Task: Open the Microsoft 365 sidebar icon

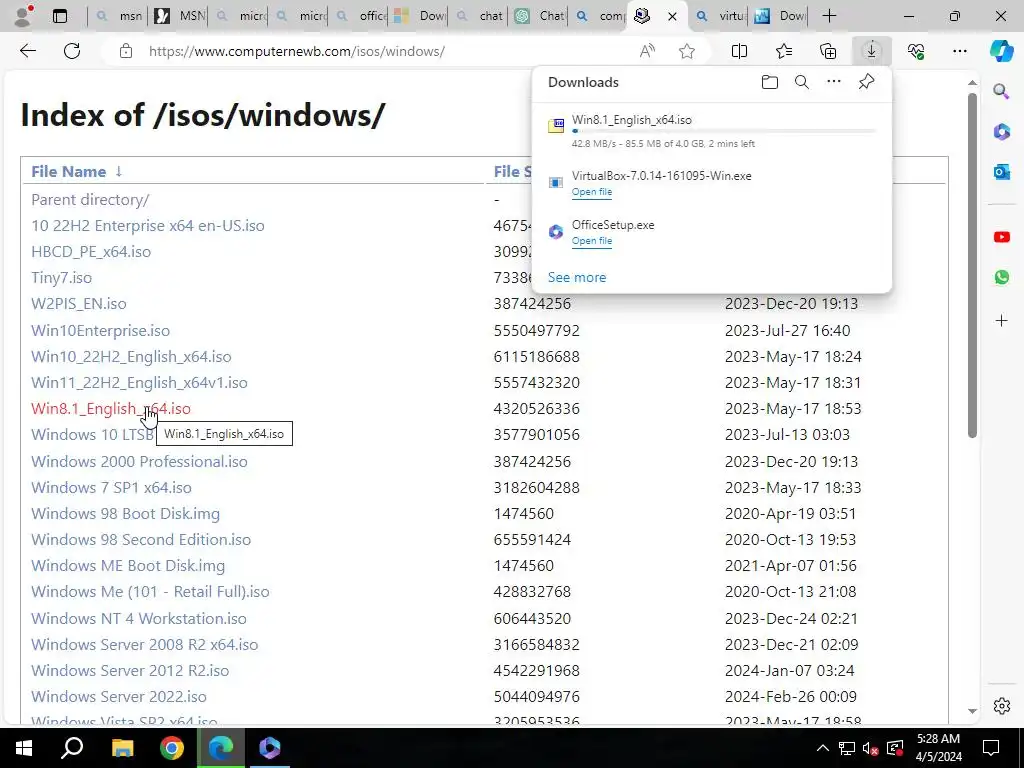Action: tap(1002, 132)
